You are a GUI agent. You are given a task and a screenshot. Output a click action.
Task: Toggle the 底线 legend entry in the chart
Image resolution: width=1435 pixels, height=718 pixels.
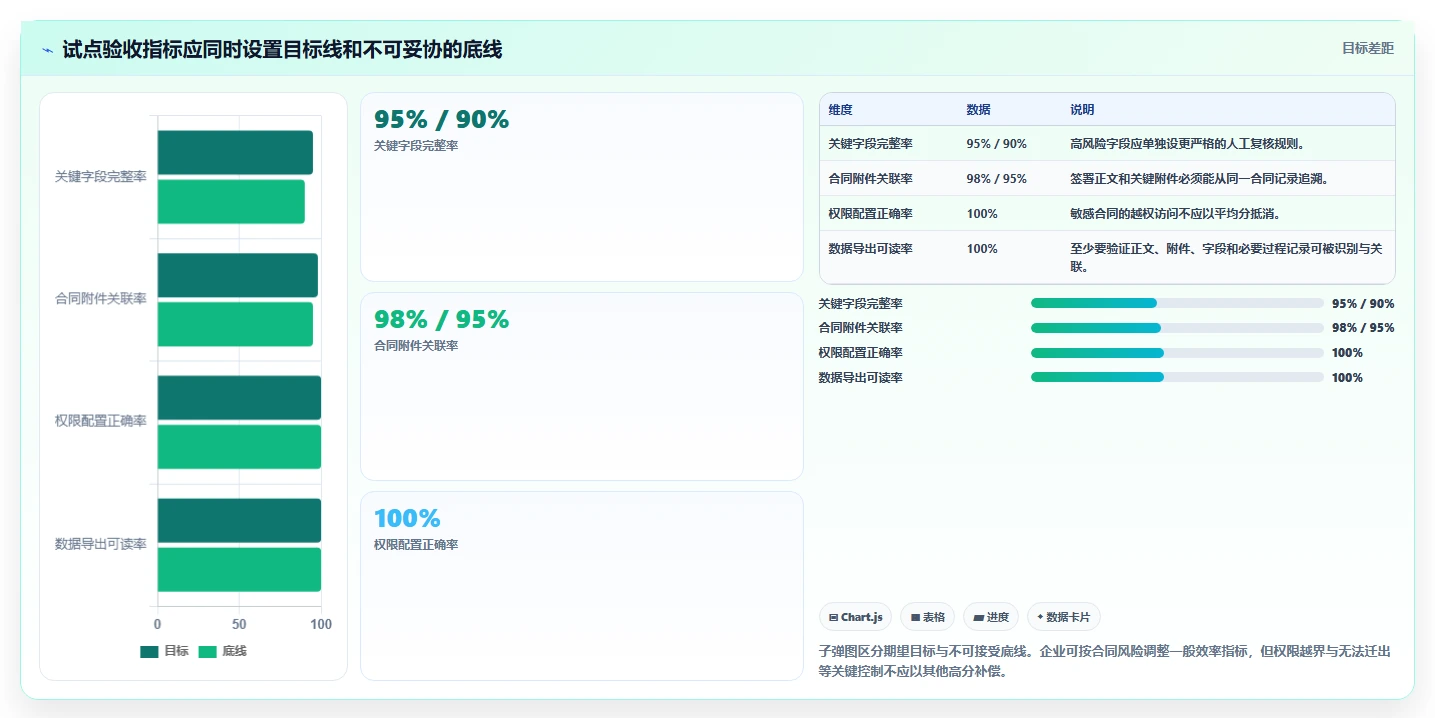pos(222,651)
